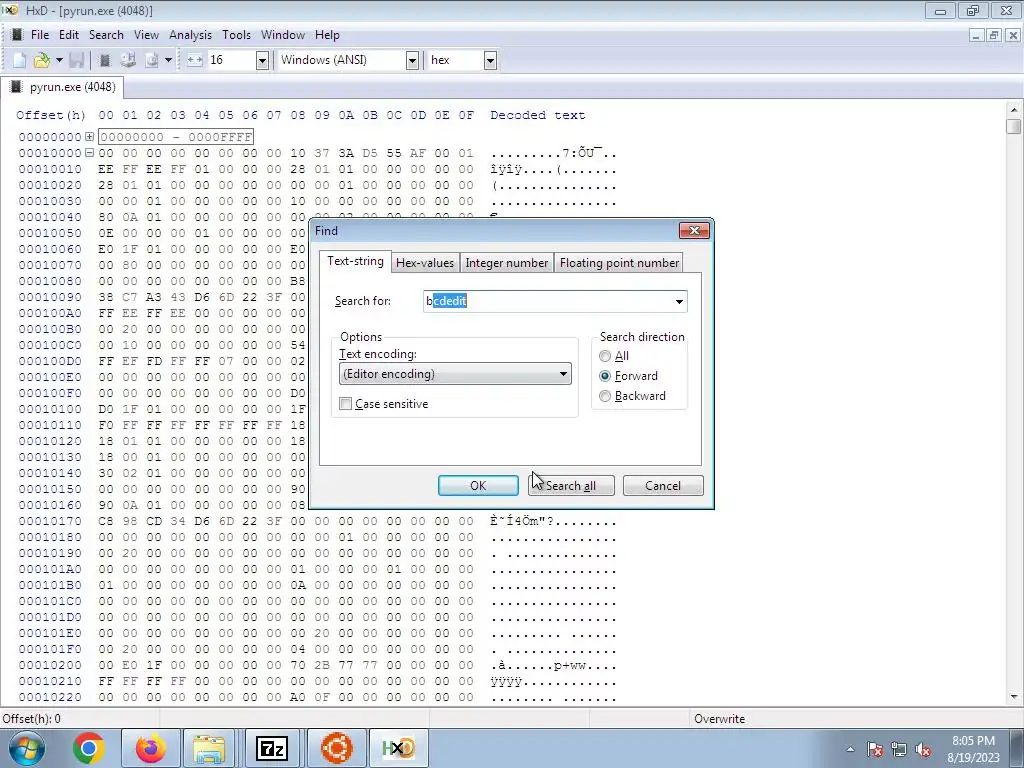Click the Overwrite status bar entry

(719, 718)
